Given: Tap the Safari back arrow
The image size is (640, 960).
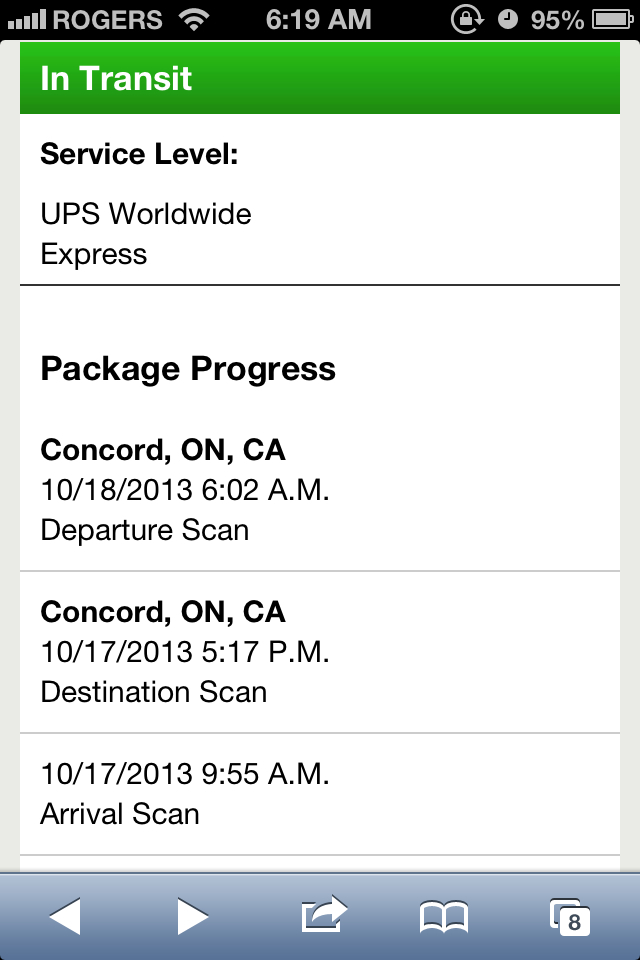Looking at the screenshot, I should 65,915.
